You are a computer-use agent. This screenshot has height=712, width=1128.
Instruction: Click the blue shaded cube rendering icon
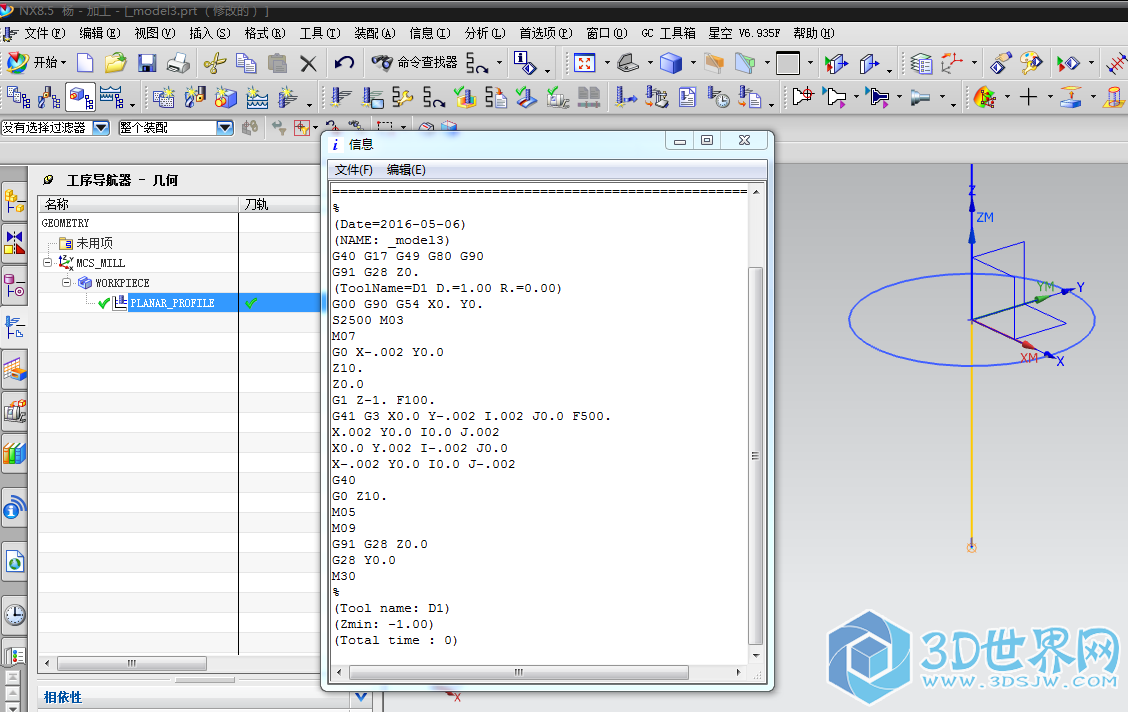[x=670, y=63]
